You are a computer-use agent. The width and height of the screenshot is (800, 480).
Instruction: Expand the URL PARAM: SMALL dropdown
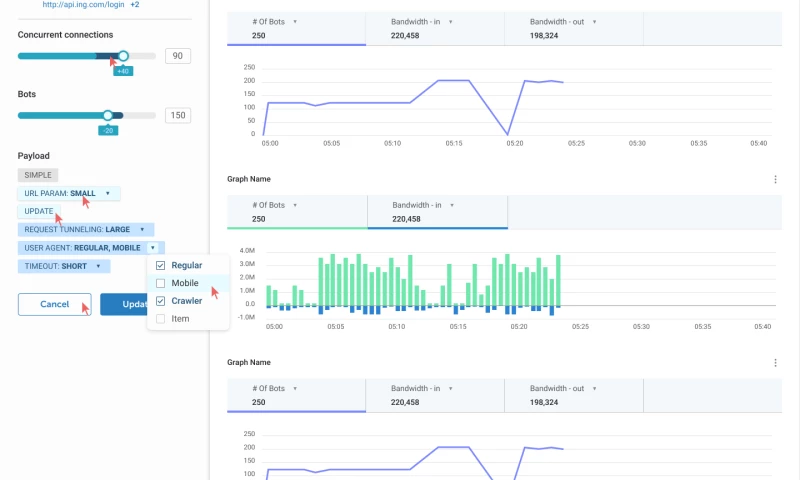pyautogui.click(x=108, y=193)
